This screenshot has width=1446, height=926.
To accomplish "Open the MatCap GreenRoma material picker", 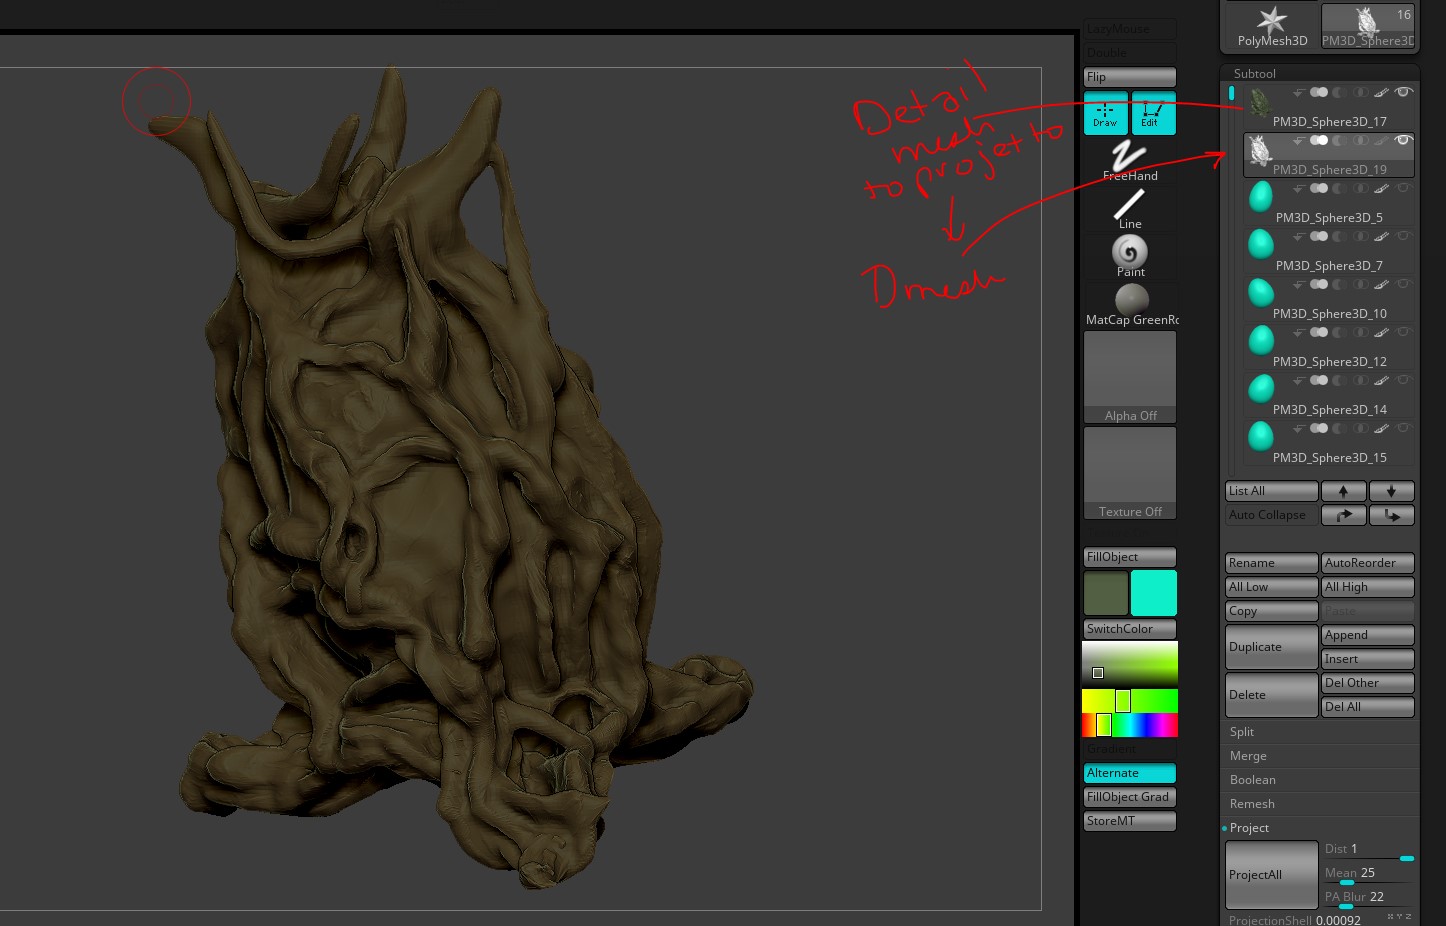I will click(x=1130, y=300).
